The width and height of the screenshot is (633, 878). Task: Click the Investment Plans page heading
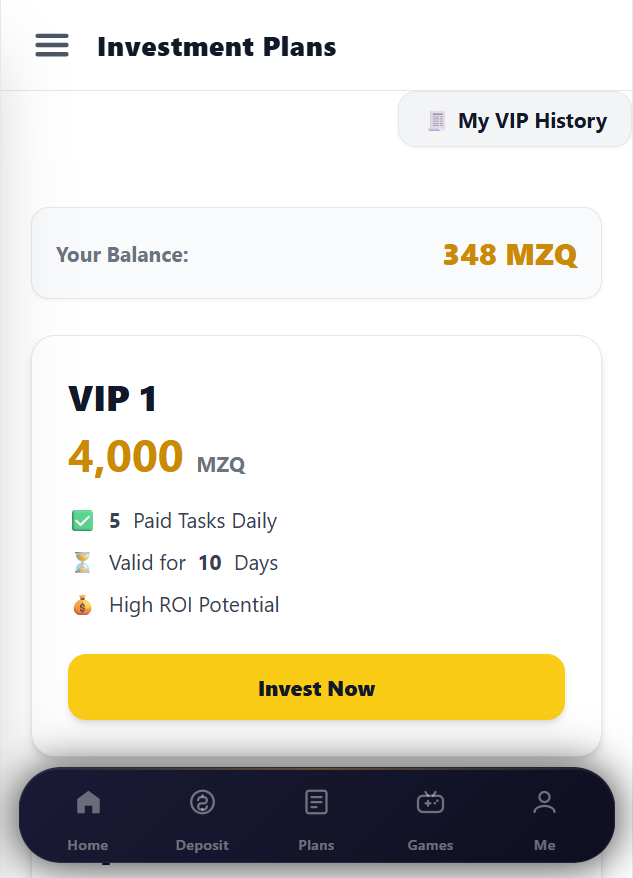click(x=216, y=47)
